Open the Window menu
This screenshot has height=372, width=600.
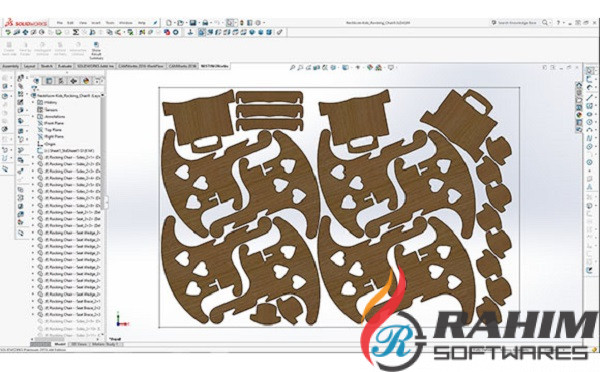[x=126, y=23]
